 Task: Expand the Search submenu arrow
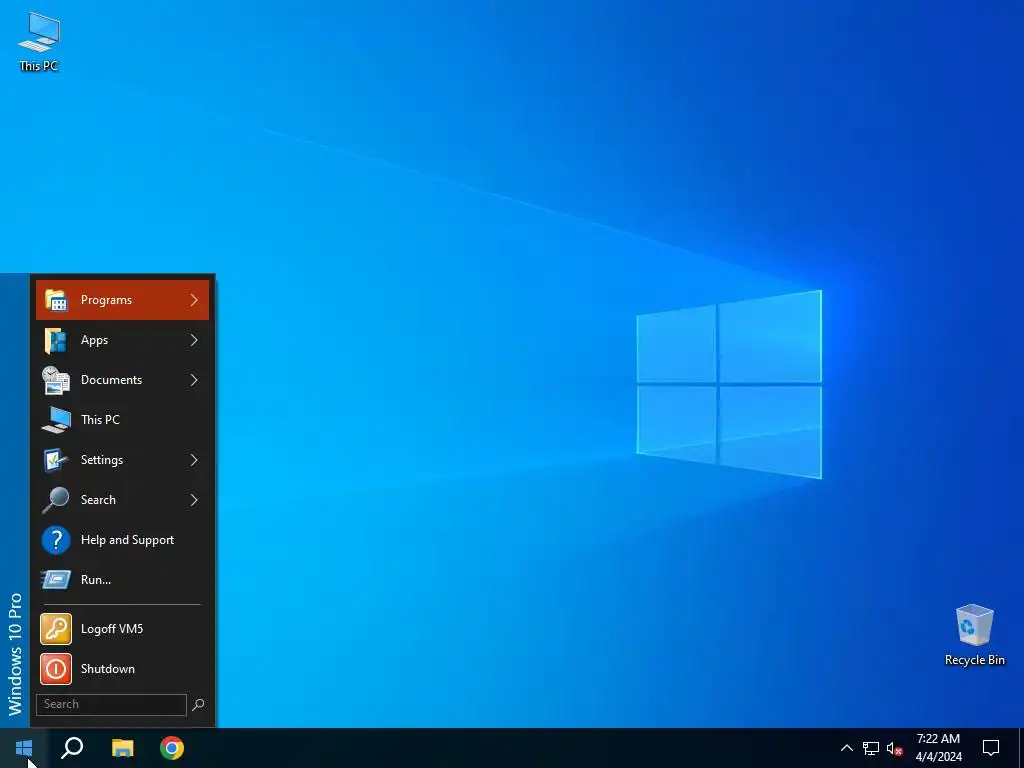pyautogui.click(x=194, y=500)
